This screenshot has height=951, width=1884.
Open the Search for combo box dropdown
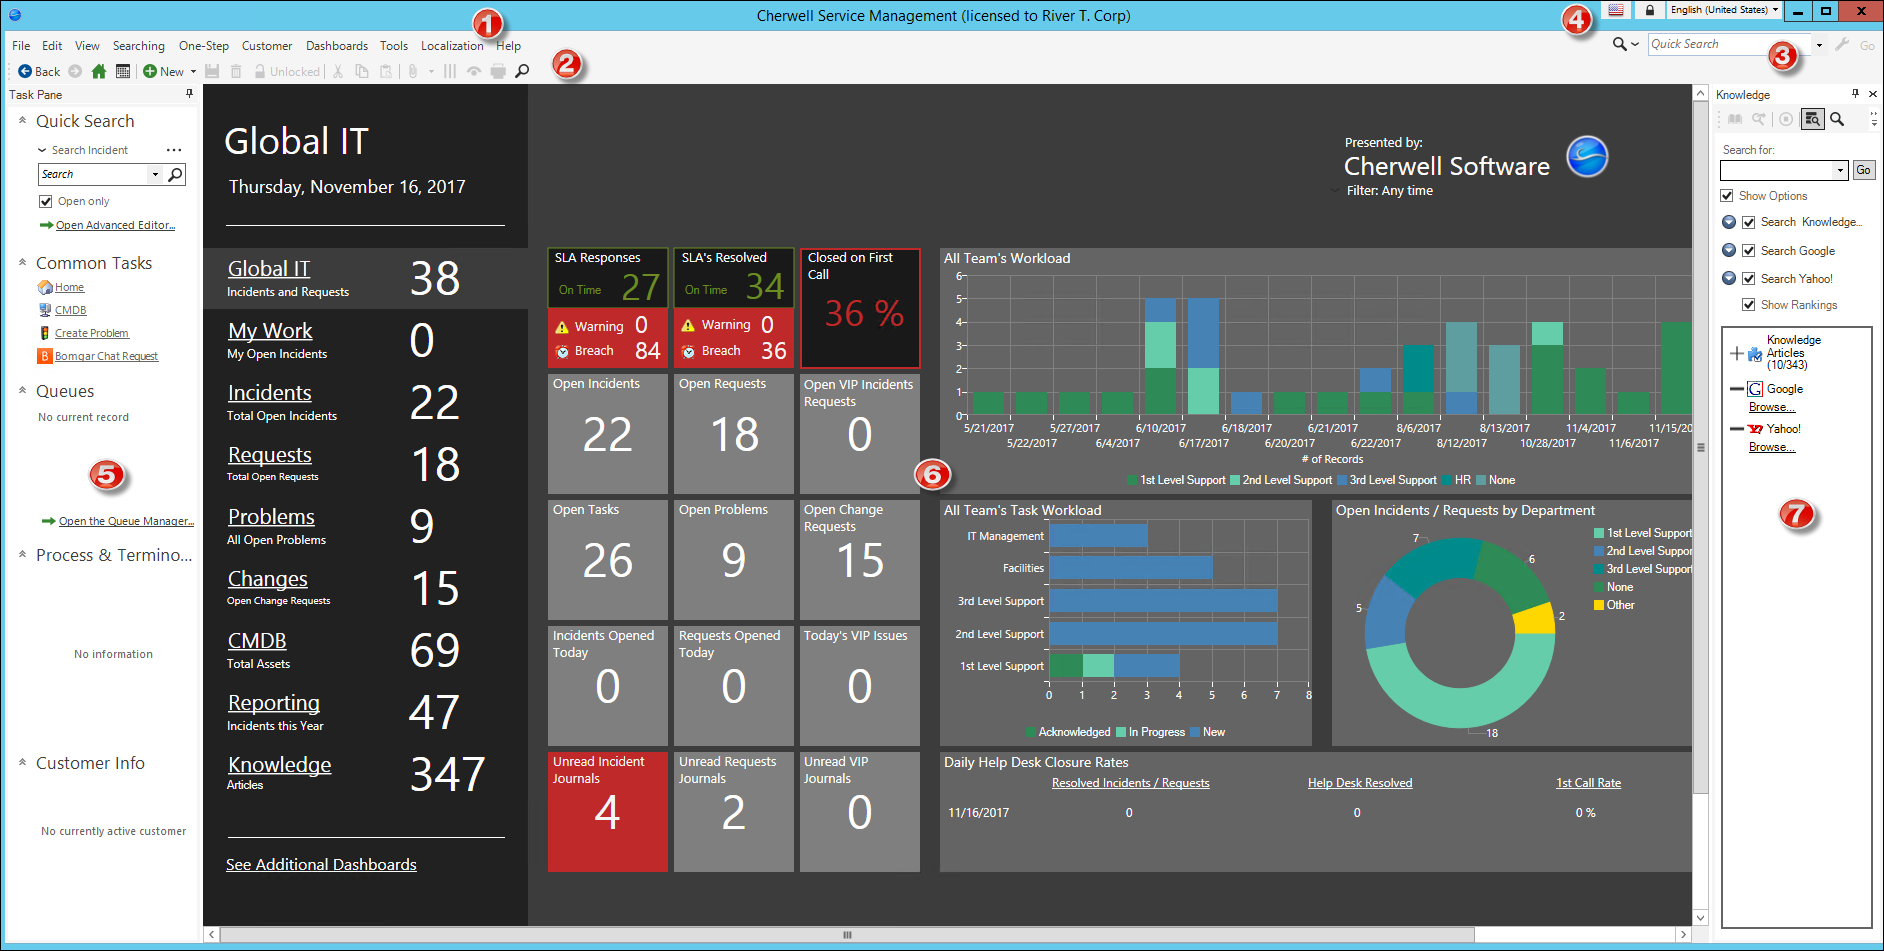(1840, 171)
